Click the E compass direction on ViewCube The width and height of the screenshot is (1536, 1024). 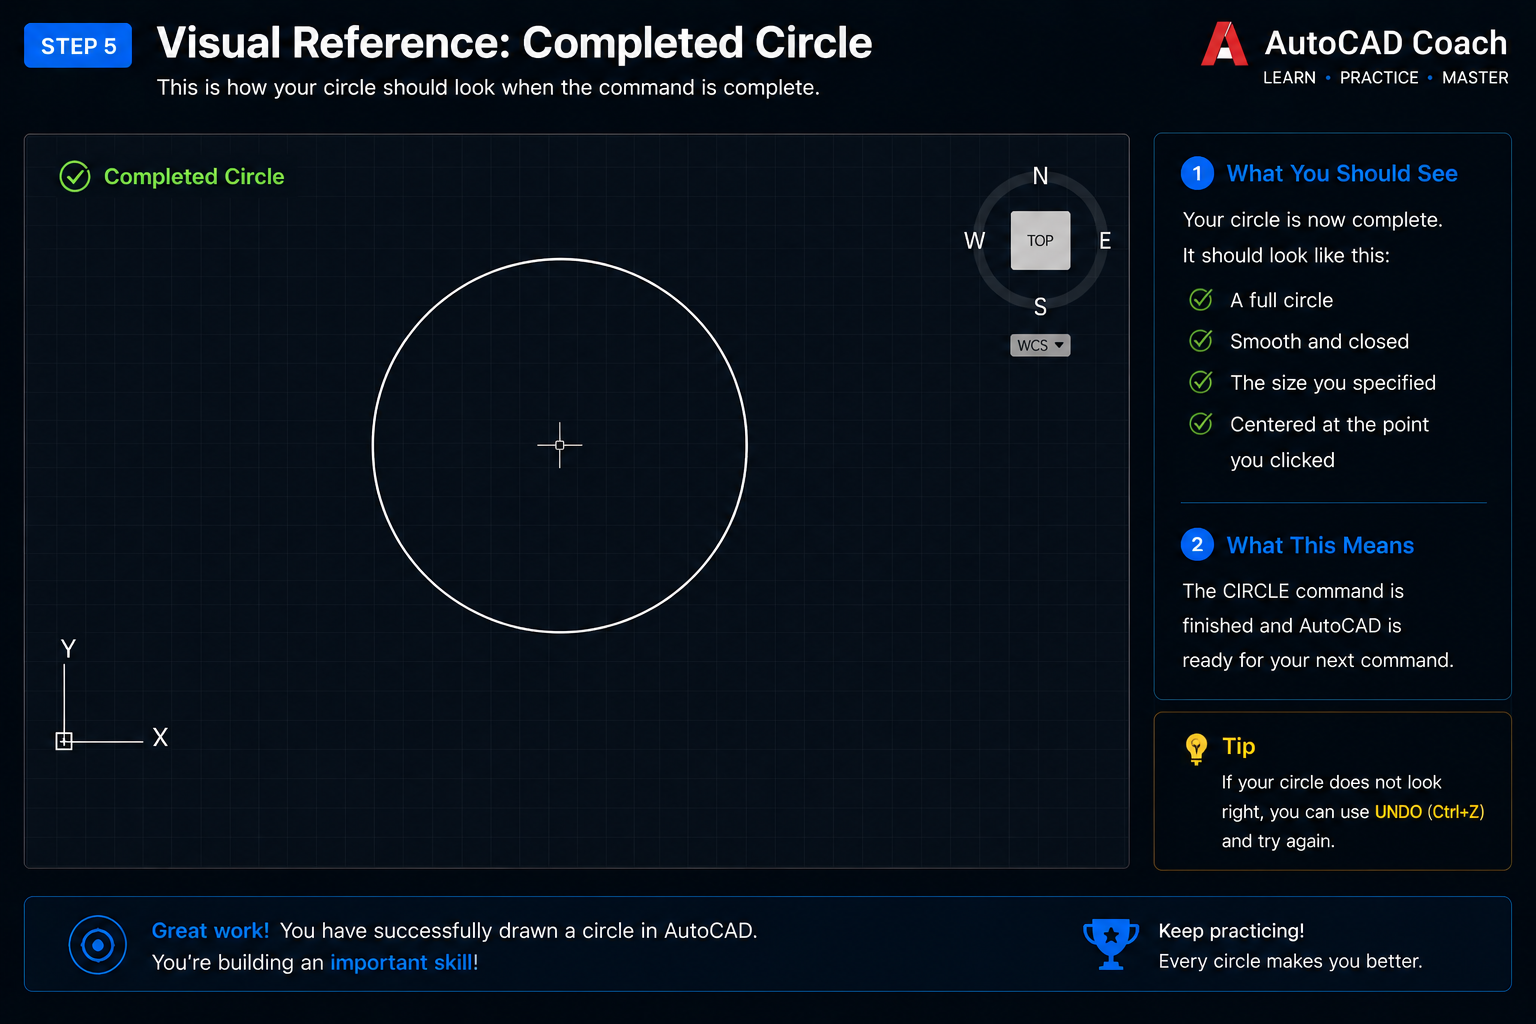[x=1105, y=241]
